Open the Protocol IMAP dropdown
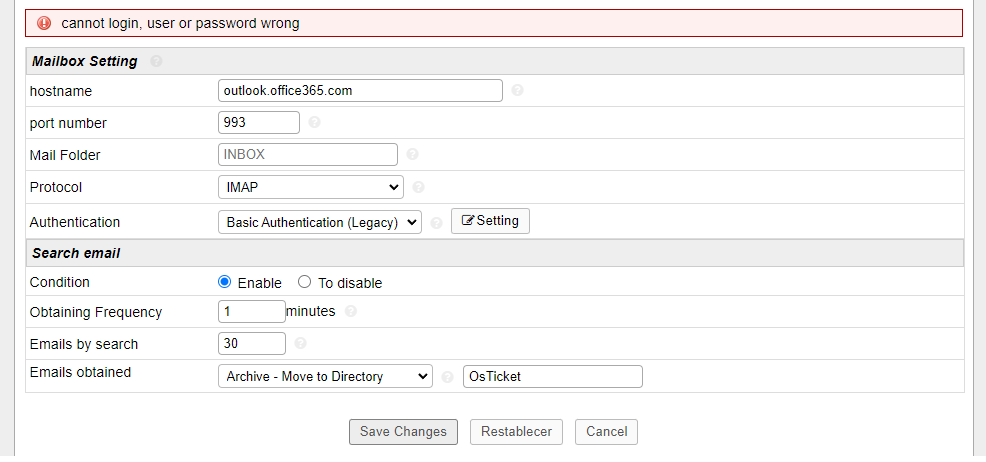 (310, 187)
